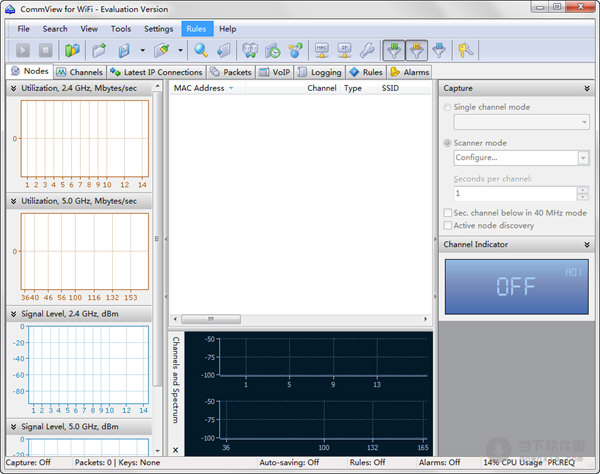Click the stop capture icon

[46, 50]
